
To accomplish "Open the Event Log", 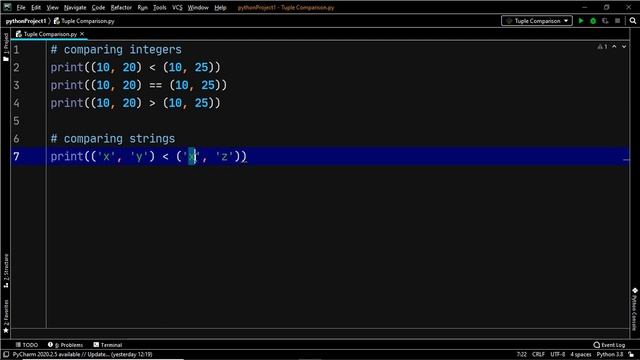I will (x=609, y=345).
